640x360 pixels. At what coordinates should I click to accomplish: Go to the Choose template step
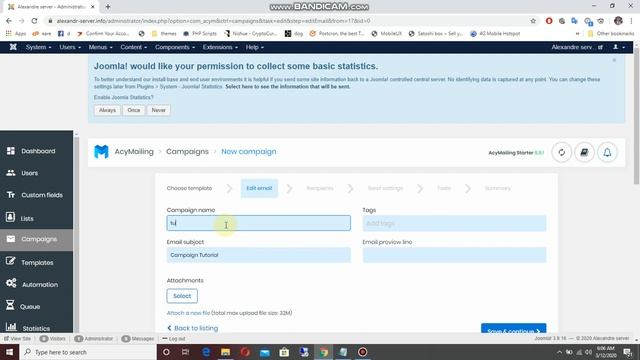(x=189, y=188)
